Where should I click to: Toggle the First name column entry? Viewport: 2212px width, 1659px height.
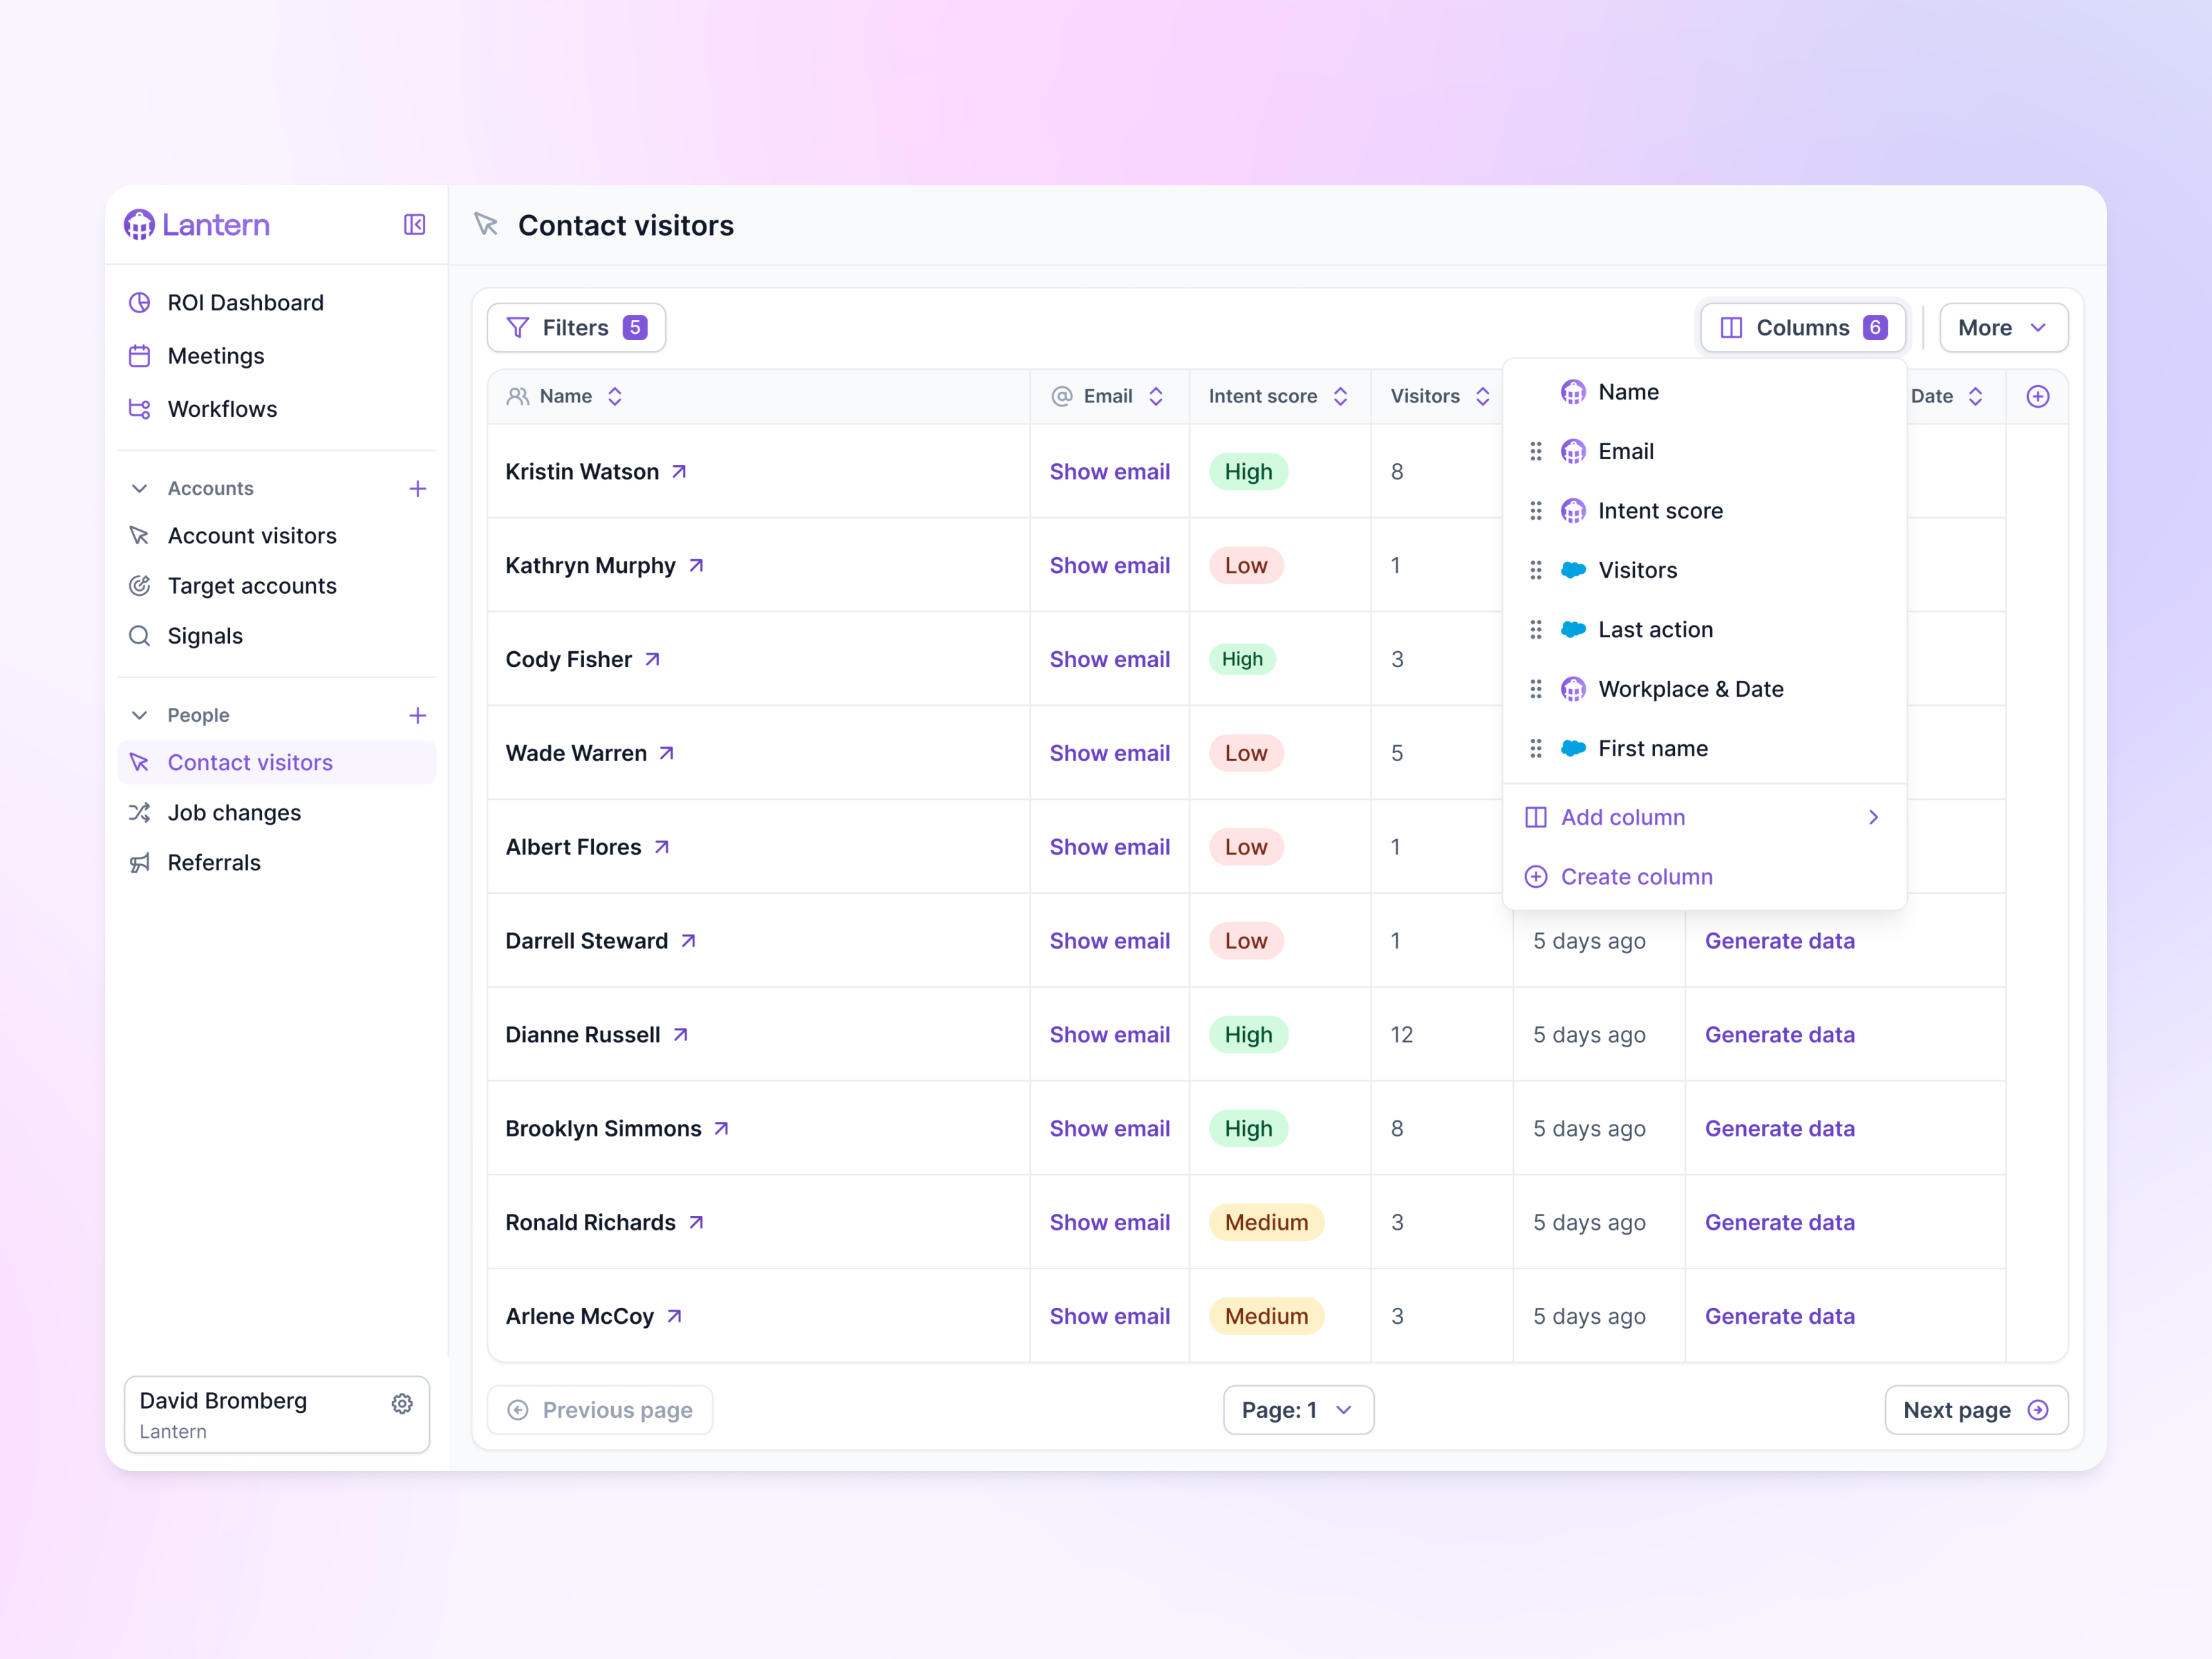click(1653, 748)
